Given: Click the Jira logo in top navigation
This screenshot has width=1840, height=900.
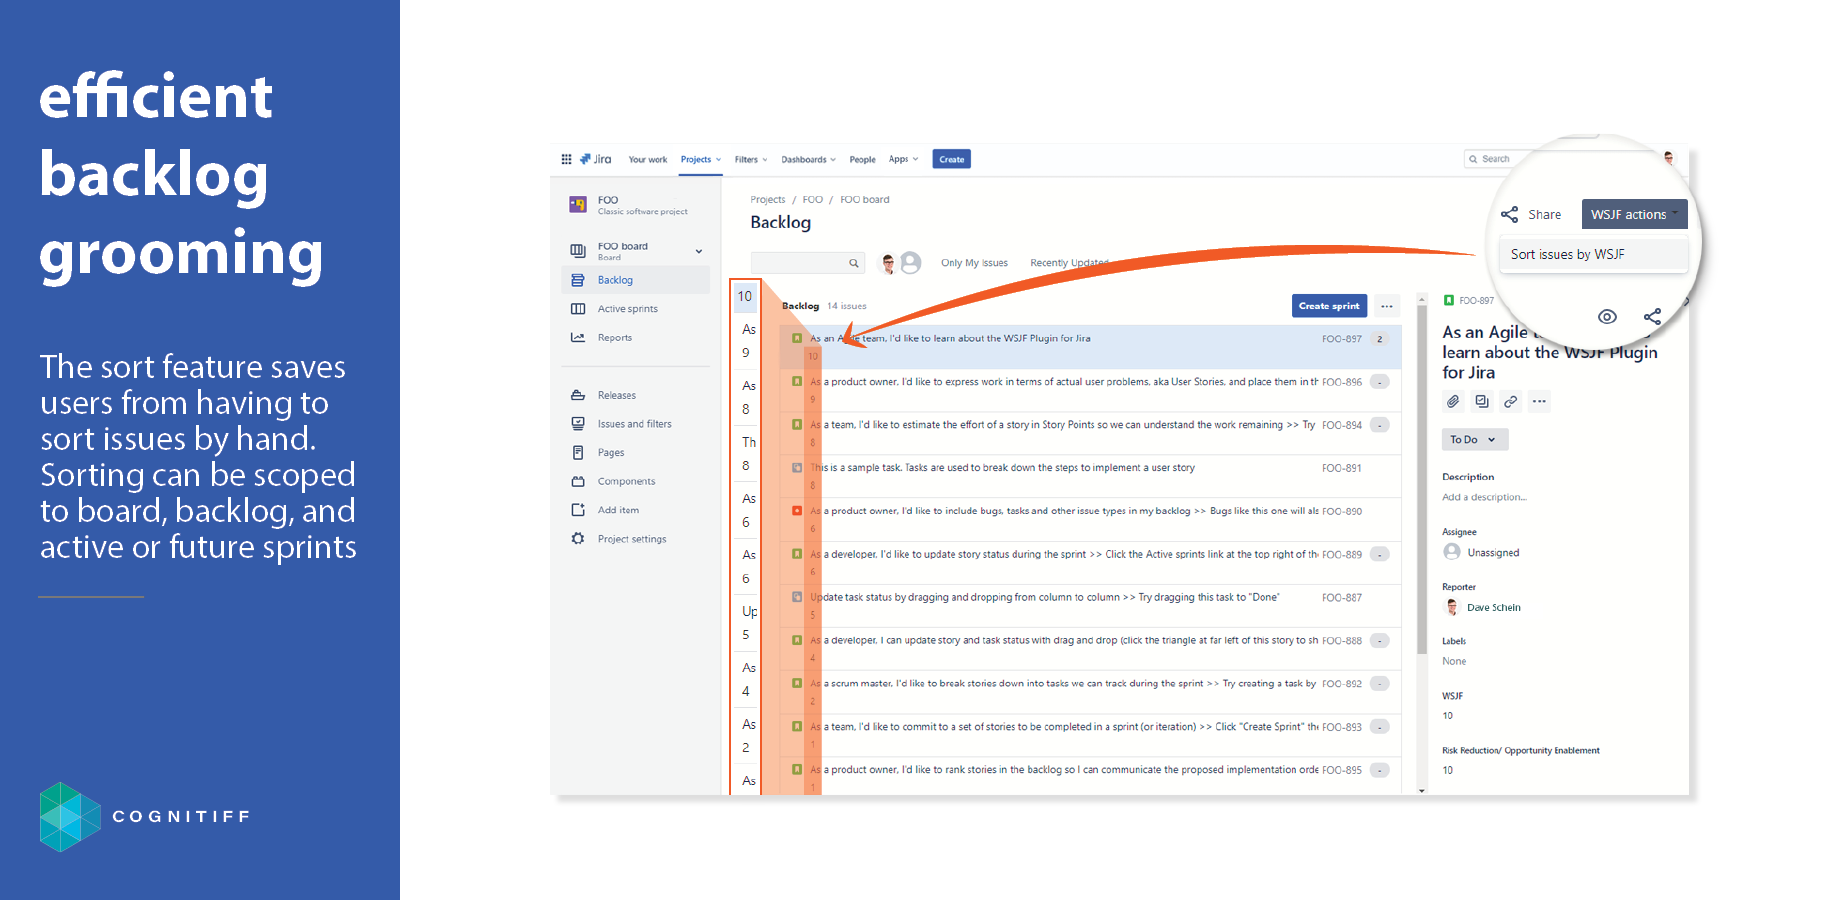Looking at the screenshot, I should [595, 159].
